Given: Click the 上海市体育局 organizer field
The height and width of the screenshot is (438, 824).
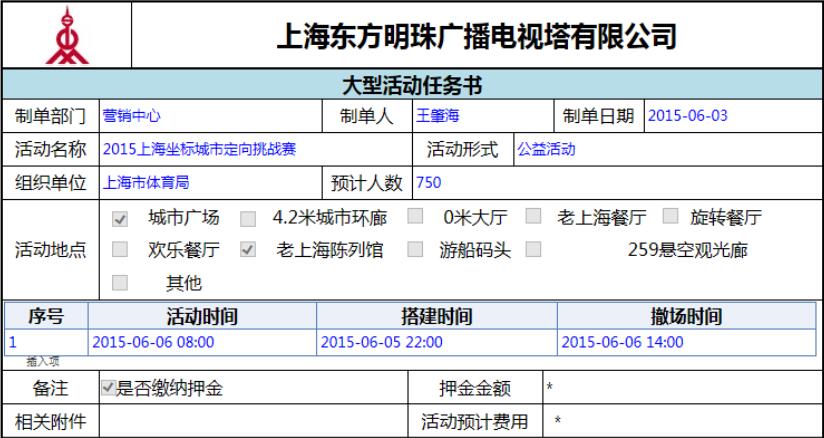Looking at the screenshot, I should pyautogui.click(x=211, y=183).
